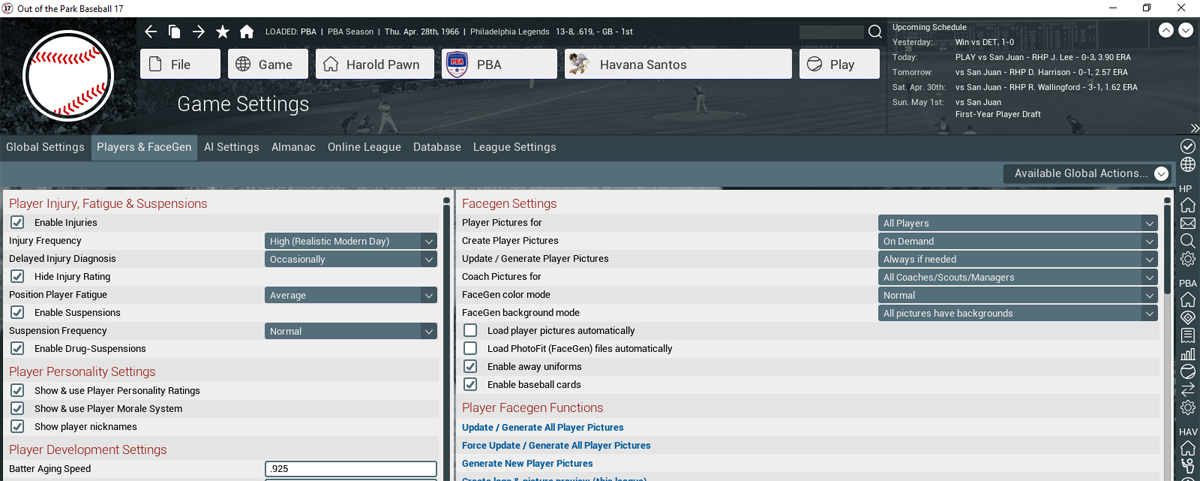1200x481 pixels.
Task: Click the upward arrow in Upcoming Schedule
Action: (x=1166, y=30)
